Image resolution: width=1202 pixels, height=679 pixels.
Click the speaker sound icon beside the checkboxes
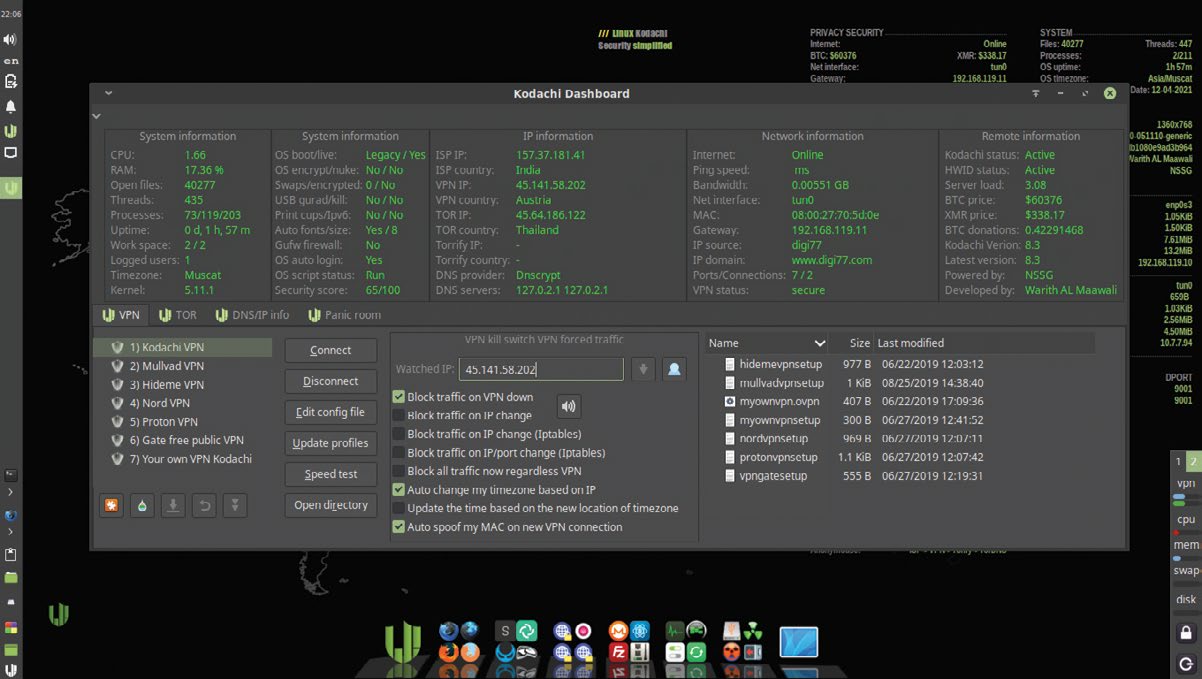coord(568,406)
